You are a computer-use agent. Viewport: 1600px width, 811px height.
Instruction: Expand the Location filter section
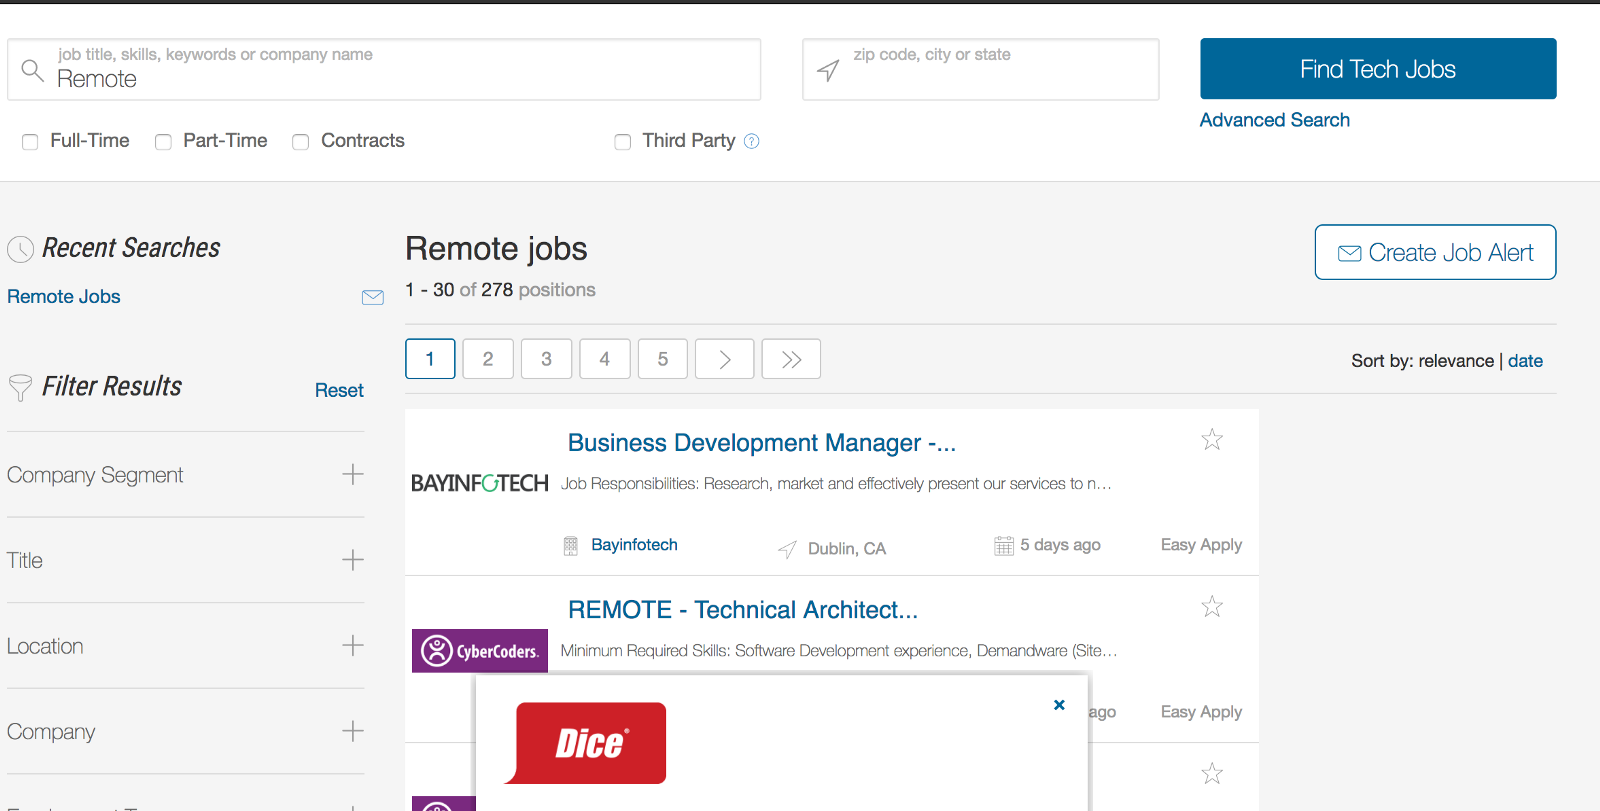pos(352,645)
